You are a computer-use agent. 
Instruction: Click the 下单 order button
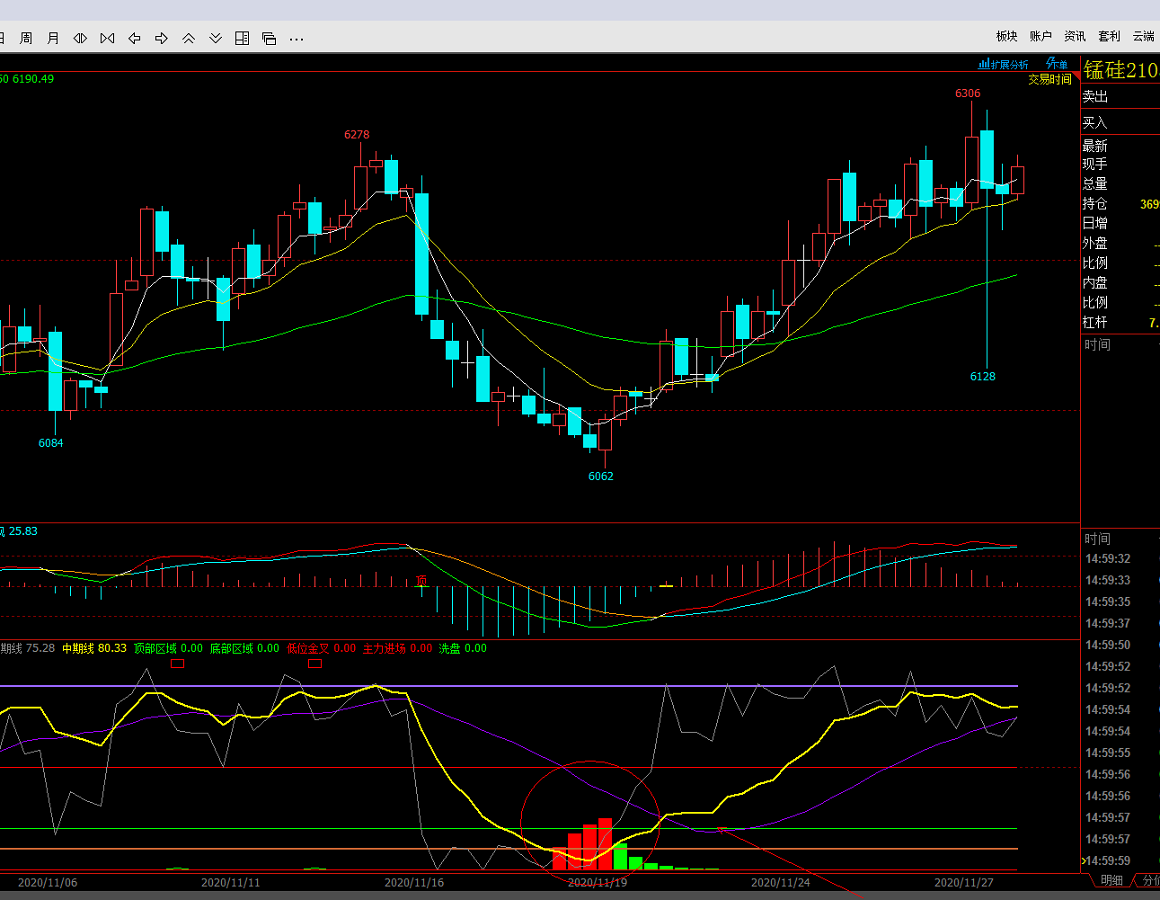(1057, 64)
